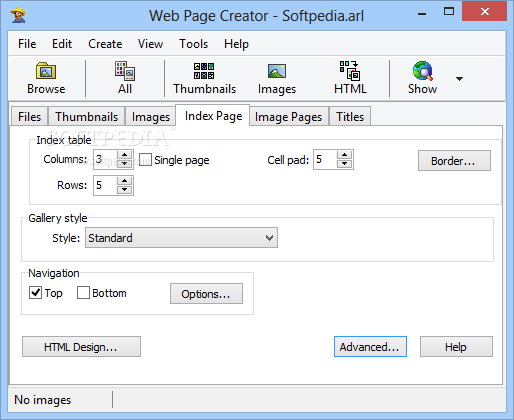Decrease Cell pad with down arrow
Viewport: 514px width, 420px height.
pos(345,164)
